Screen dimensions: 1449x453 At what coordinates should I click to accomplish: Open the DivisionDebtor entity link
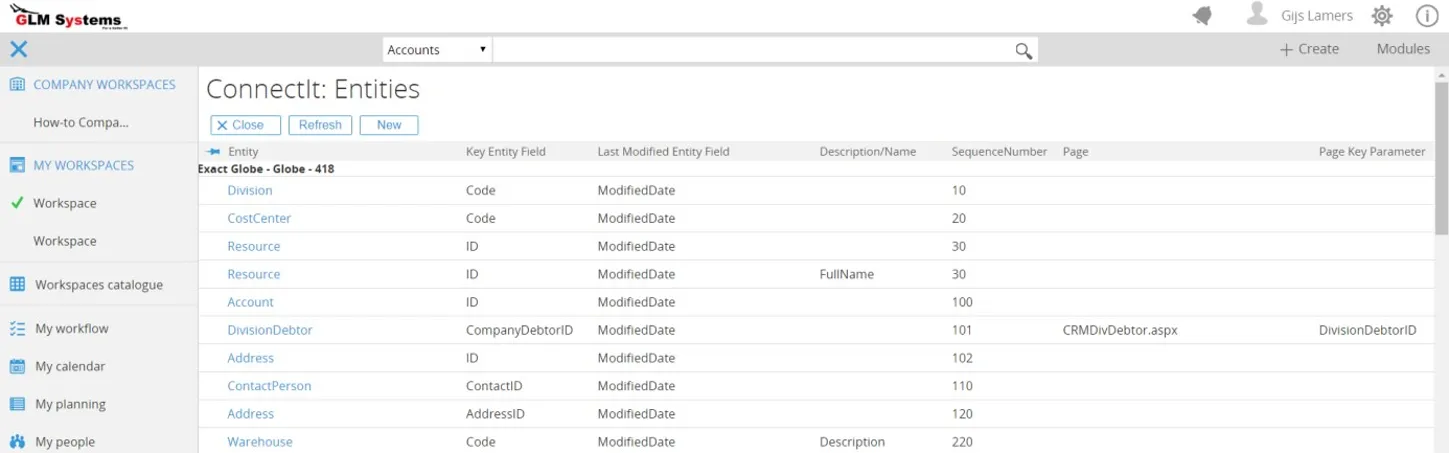(270, 330)
